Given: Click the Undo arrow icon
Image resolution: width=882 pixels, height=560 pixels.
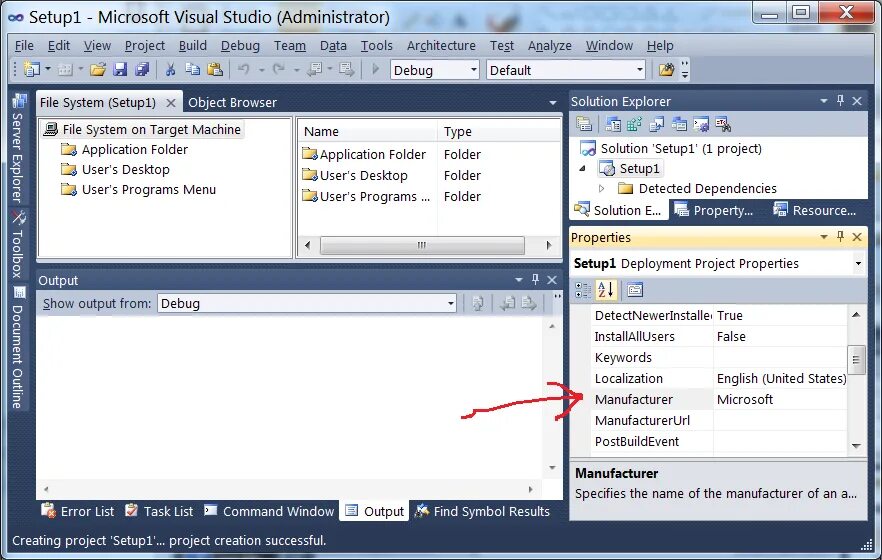Looking at the screenshot, I should [244, 70].
